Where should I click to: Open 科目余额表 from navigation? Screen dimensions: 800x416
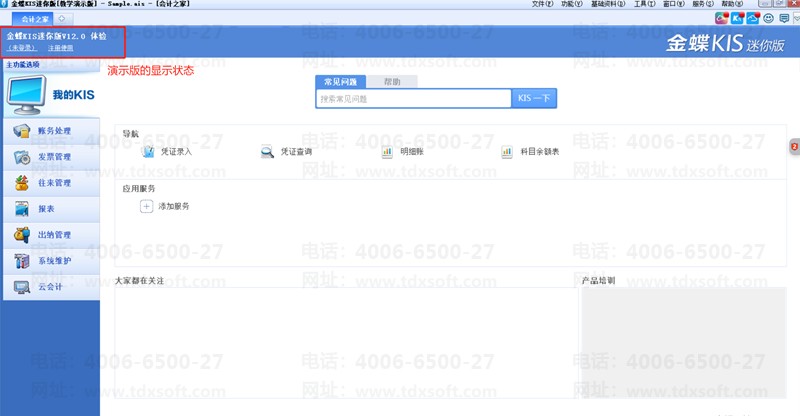tap(530, 152)
